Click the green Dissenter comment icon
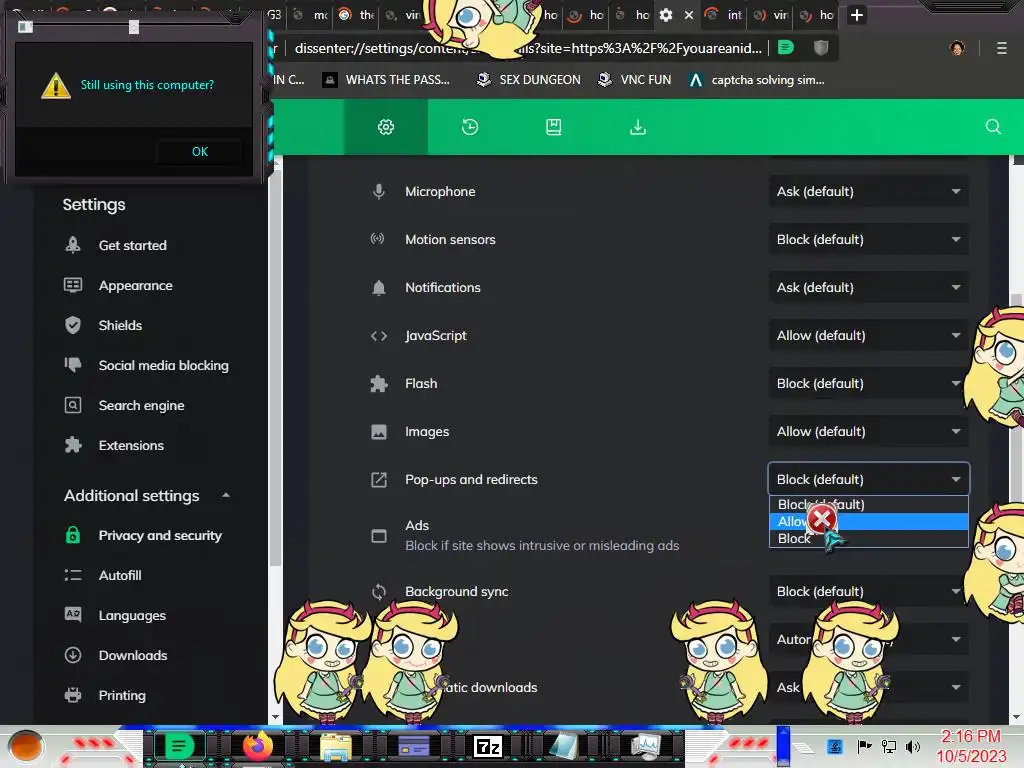1024x768 pixels. pos(786,48)
